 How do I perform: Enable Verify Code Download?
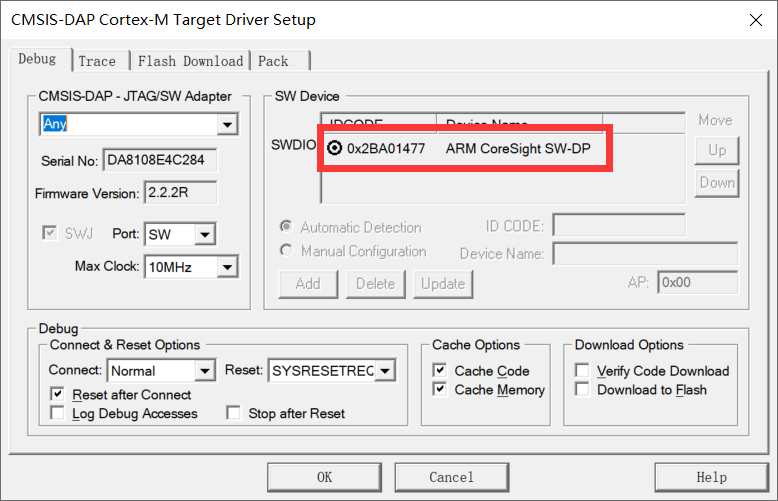tap(583, 371)
